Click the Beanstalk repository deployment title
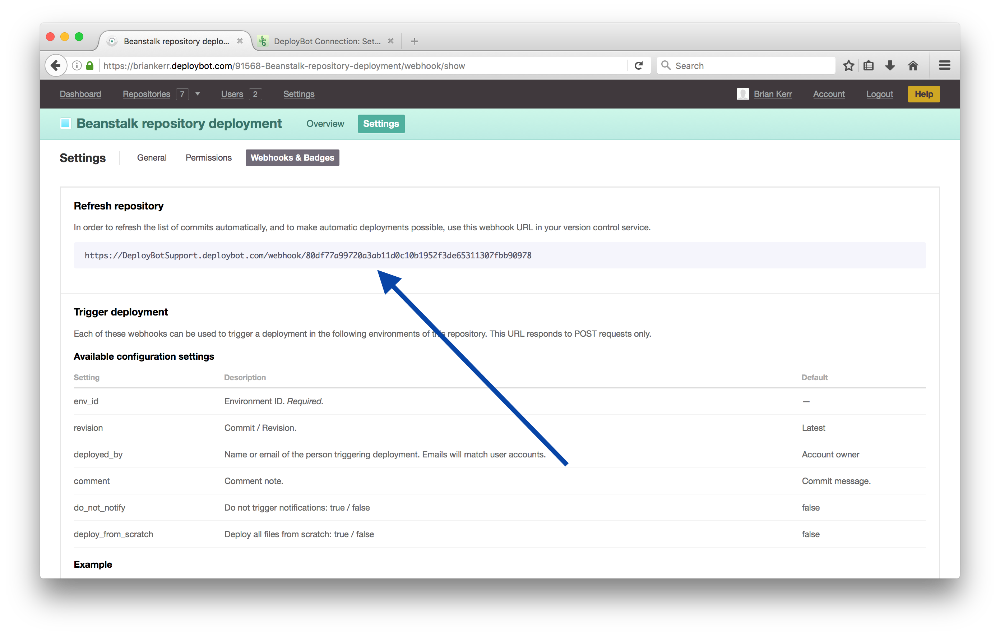1000x636 pixels. pos(179,124)
